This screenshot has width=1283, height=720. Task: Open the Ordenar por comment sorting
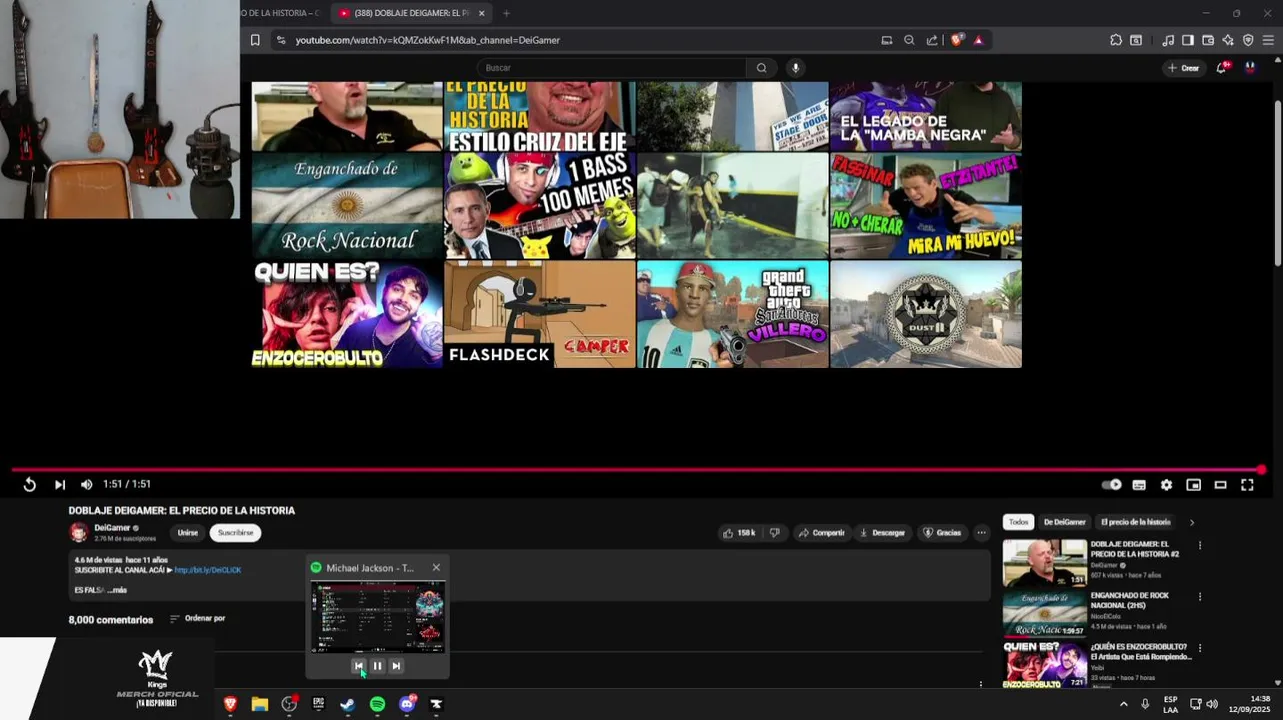click(198, 619)
